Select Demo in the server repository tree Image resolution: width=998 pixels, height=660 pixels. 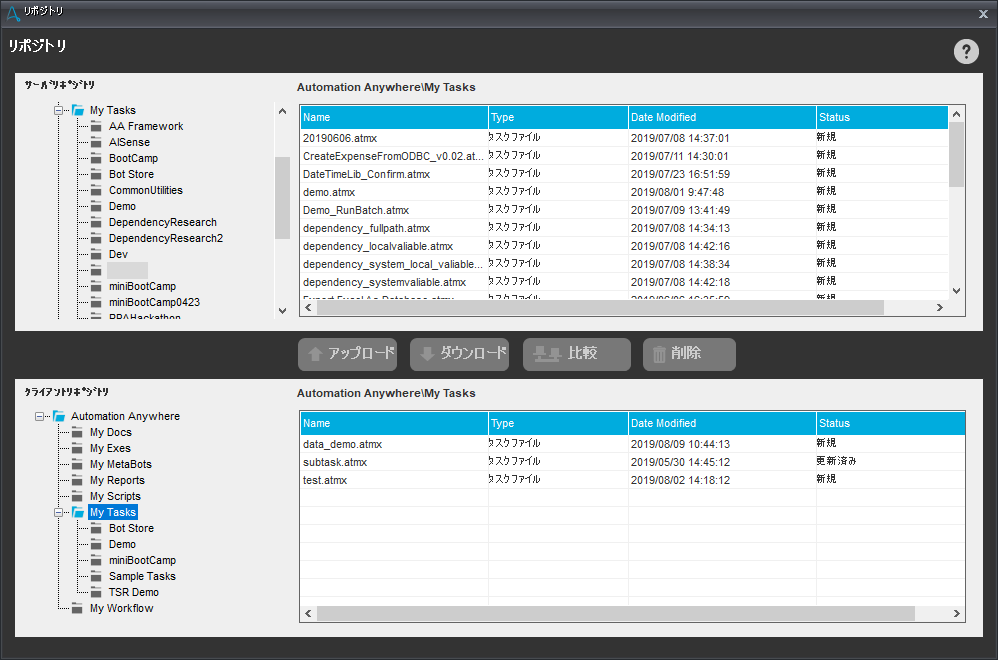tap(122, 206)
